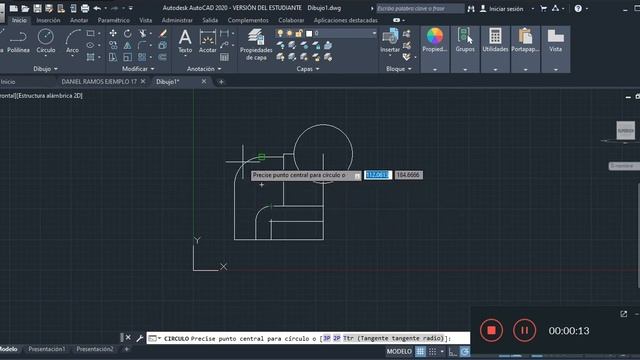Click Iniciar sesión
Image resolution: width=640 pixels, height=360 pixels.
(506, 9)
